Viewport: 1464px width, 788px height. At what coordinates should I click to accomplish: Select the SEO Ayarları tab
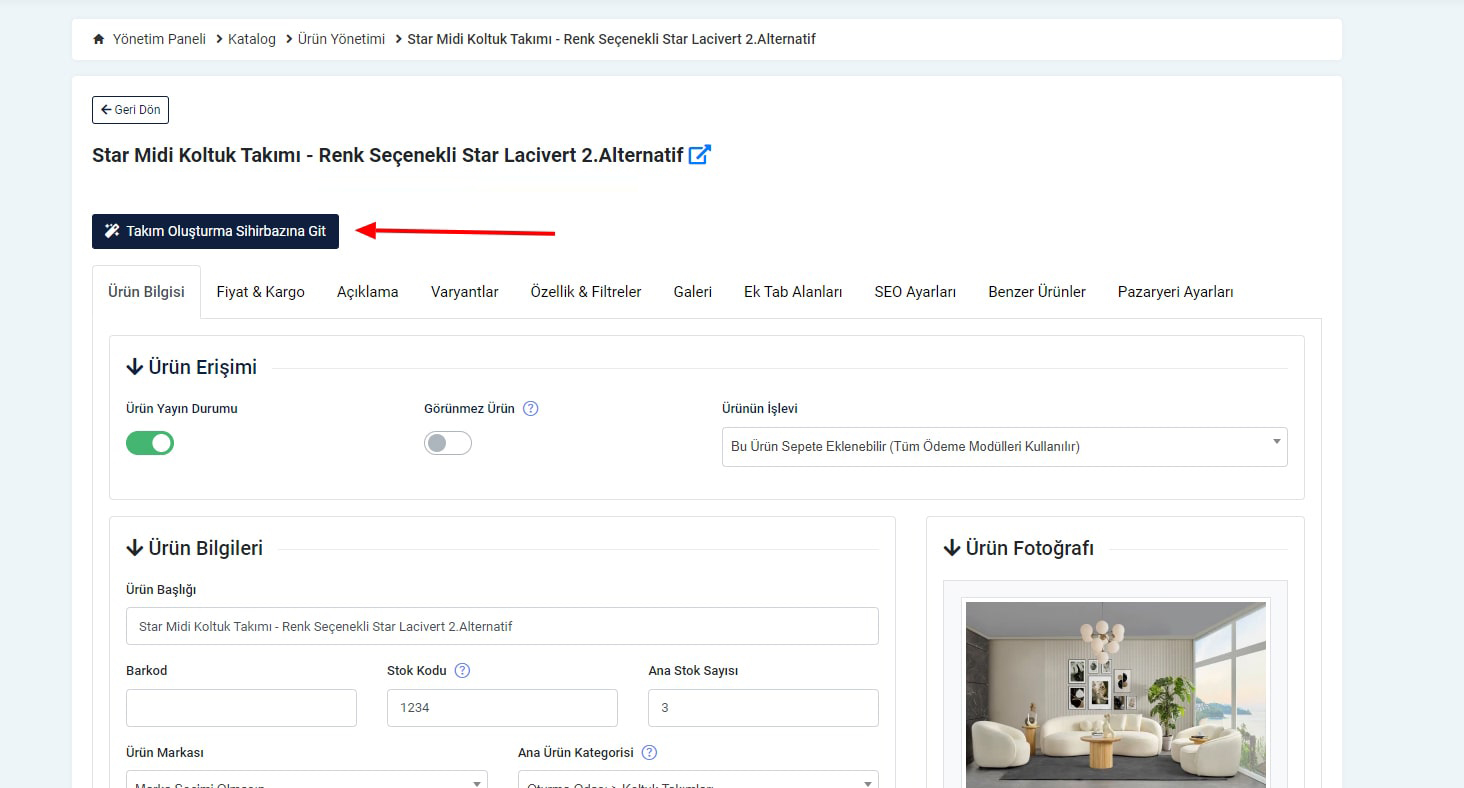point(915,292)
